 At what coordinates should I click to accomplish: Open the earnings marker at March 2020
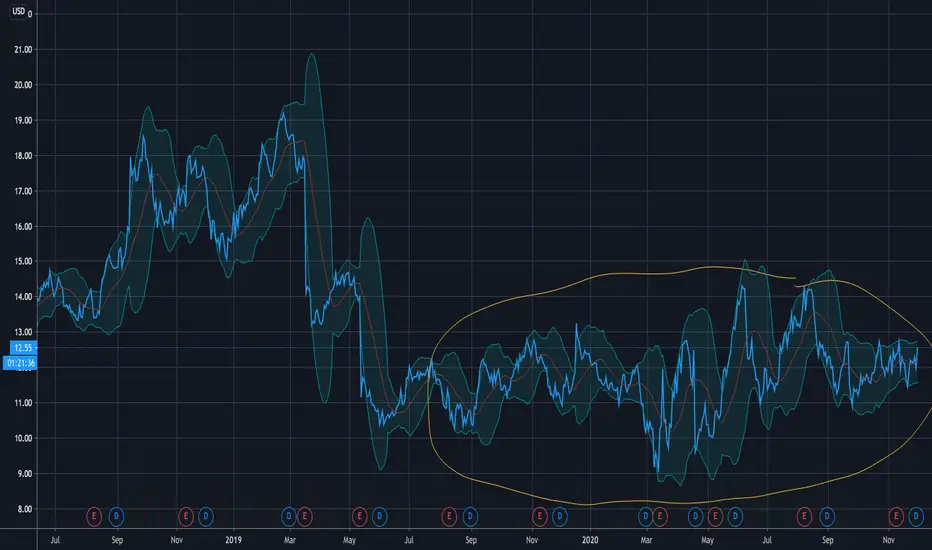[660, 516]
